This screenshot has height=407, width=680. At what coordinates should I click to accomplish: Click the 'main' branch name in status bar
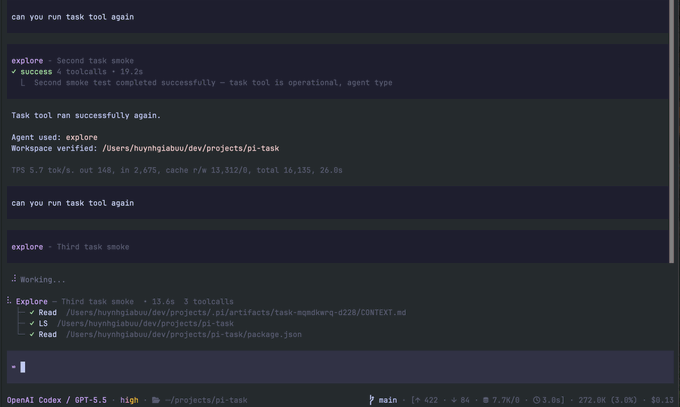point(388,400)
